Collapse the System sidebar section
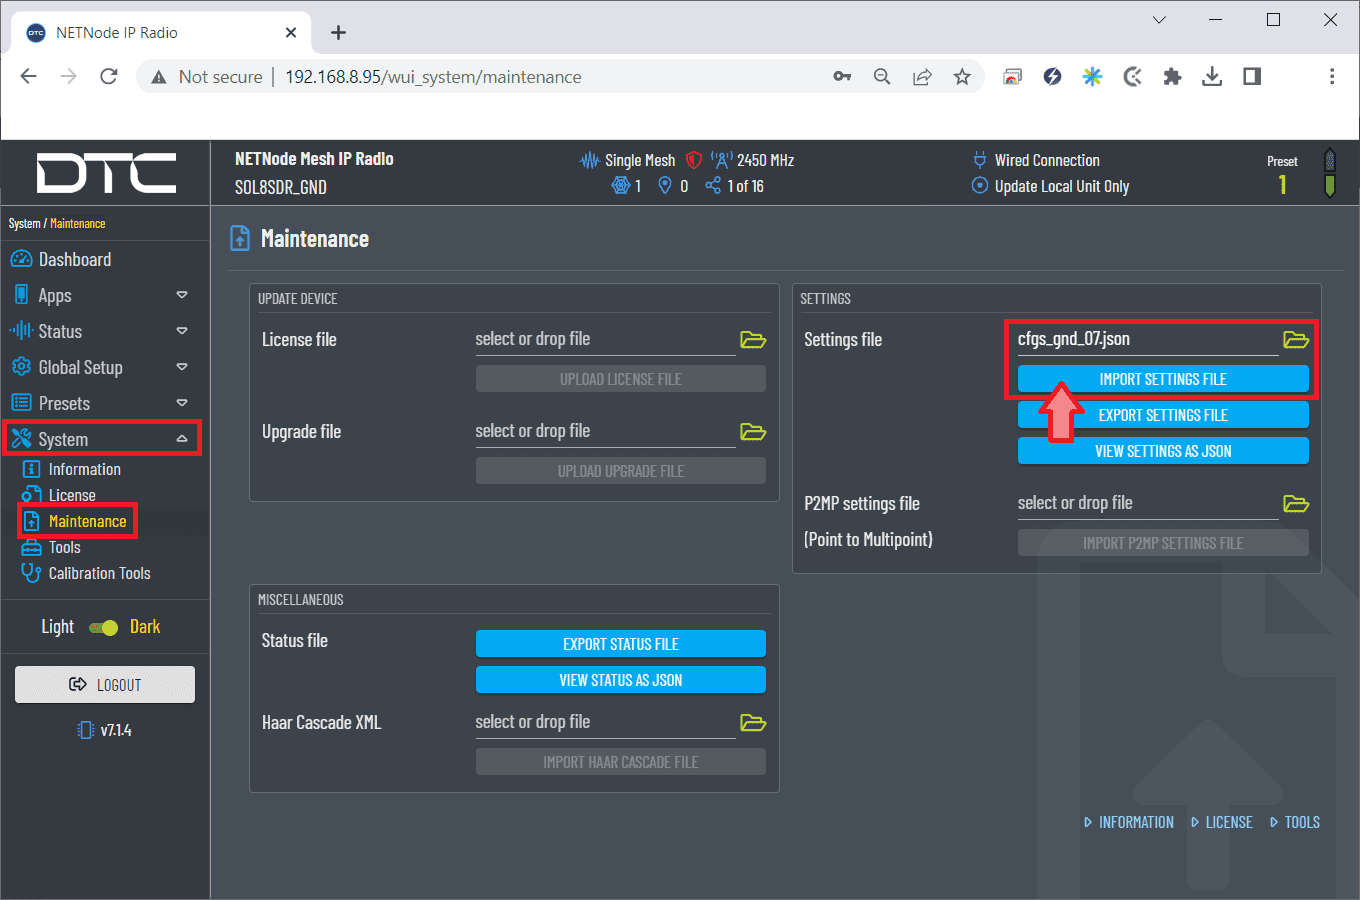Screen dimensions: 1360x900 tap(182, 440)
